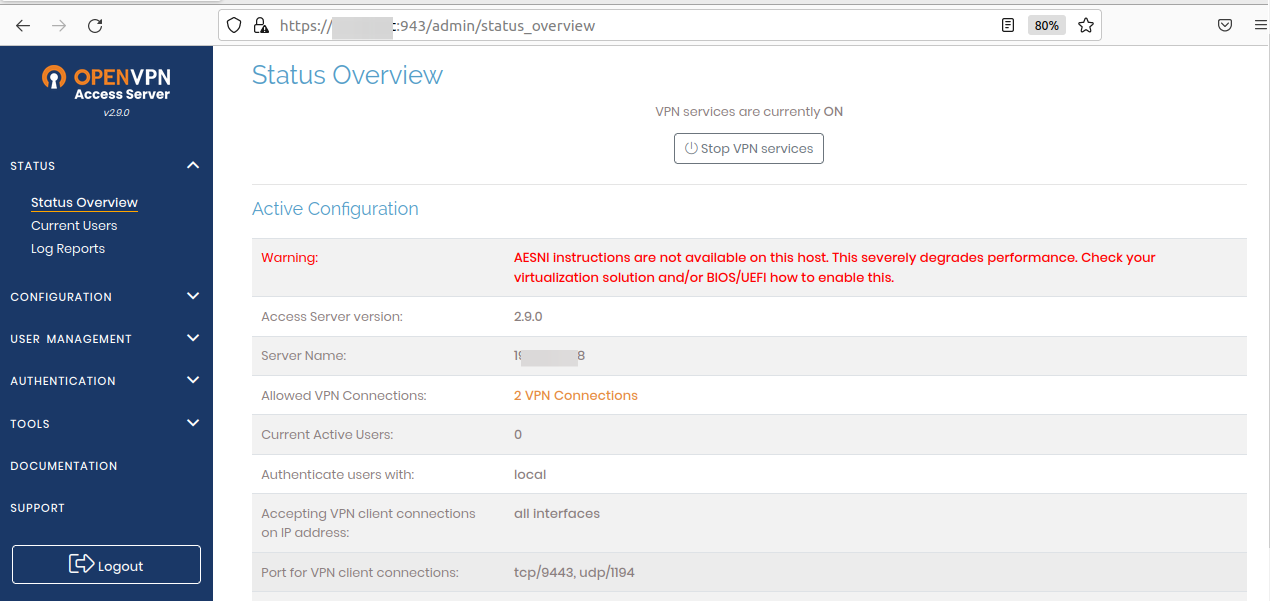1270x601 pixels.
Task: Go back with browser back arrow
Action: tap(23, 25)
